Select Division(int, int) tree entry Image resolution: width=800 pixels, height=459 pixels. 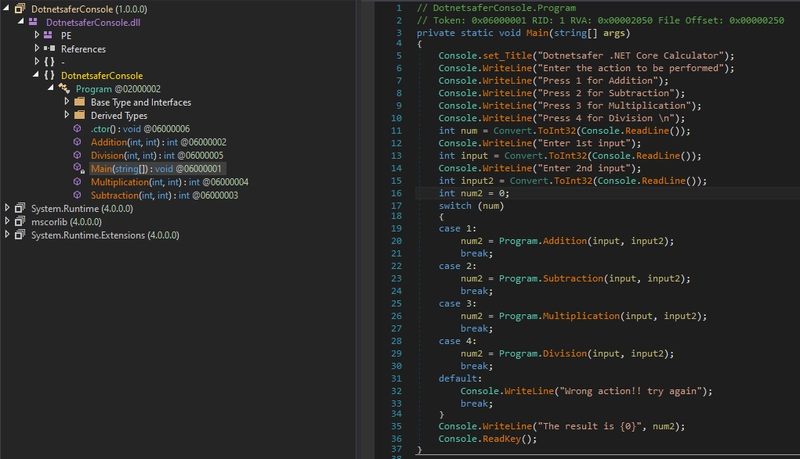point(157,156)
